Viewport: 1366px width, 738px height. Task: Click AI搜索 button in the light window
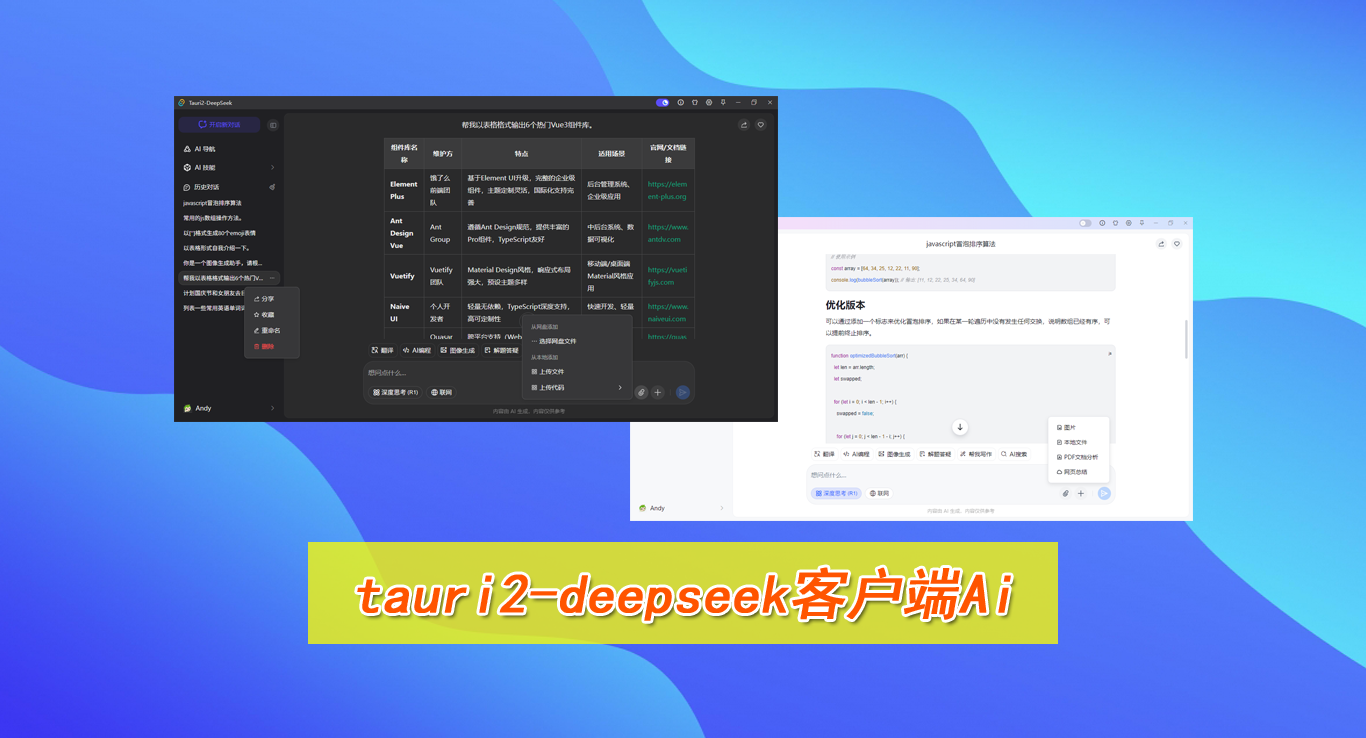[x=1013, y=454]
